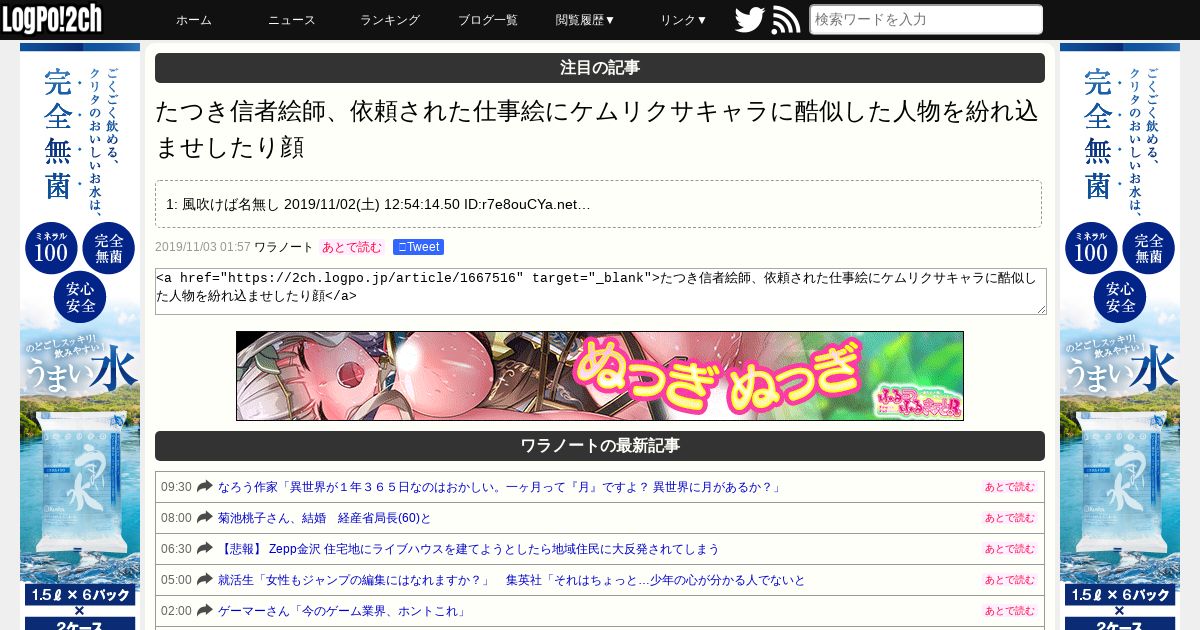
Task: Click あとで読む for 就活生 article
Action: click(x=1010, y=580)
